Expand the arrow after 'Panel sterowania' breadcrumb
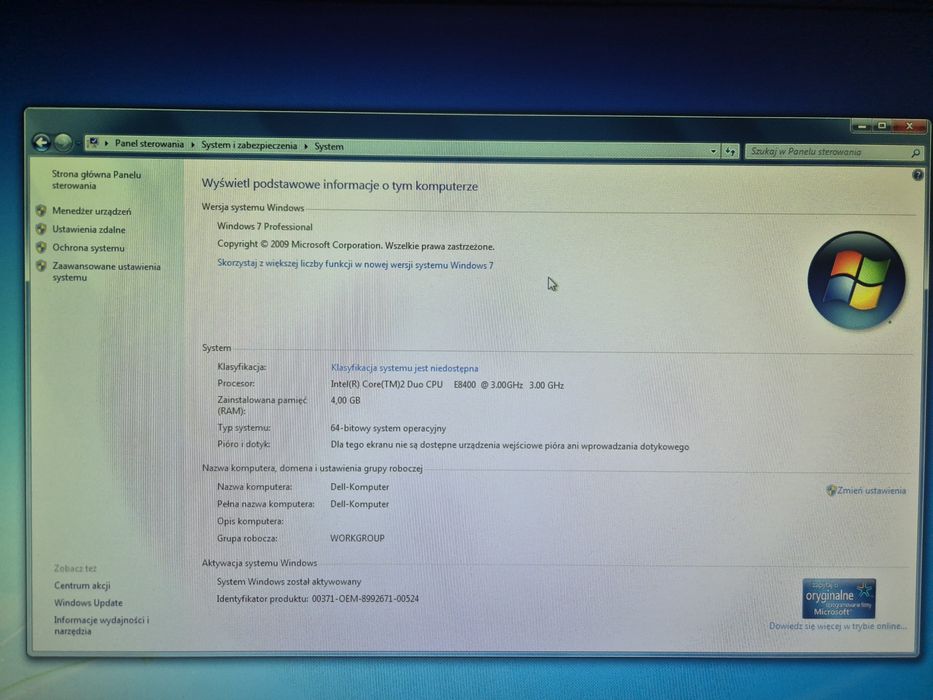933x700 pixels. 192,145
